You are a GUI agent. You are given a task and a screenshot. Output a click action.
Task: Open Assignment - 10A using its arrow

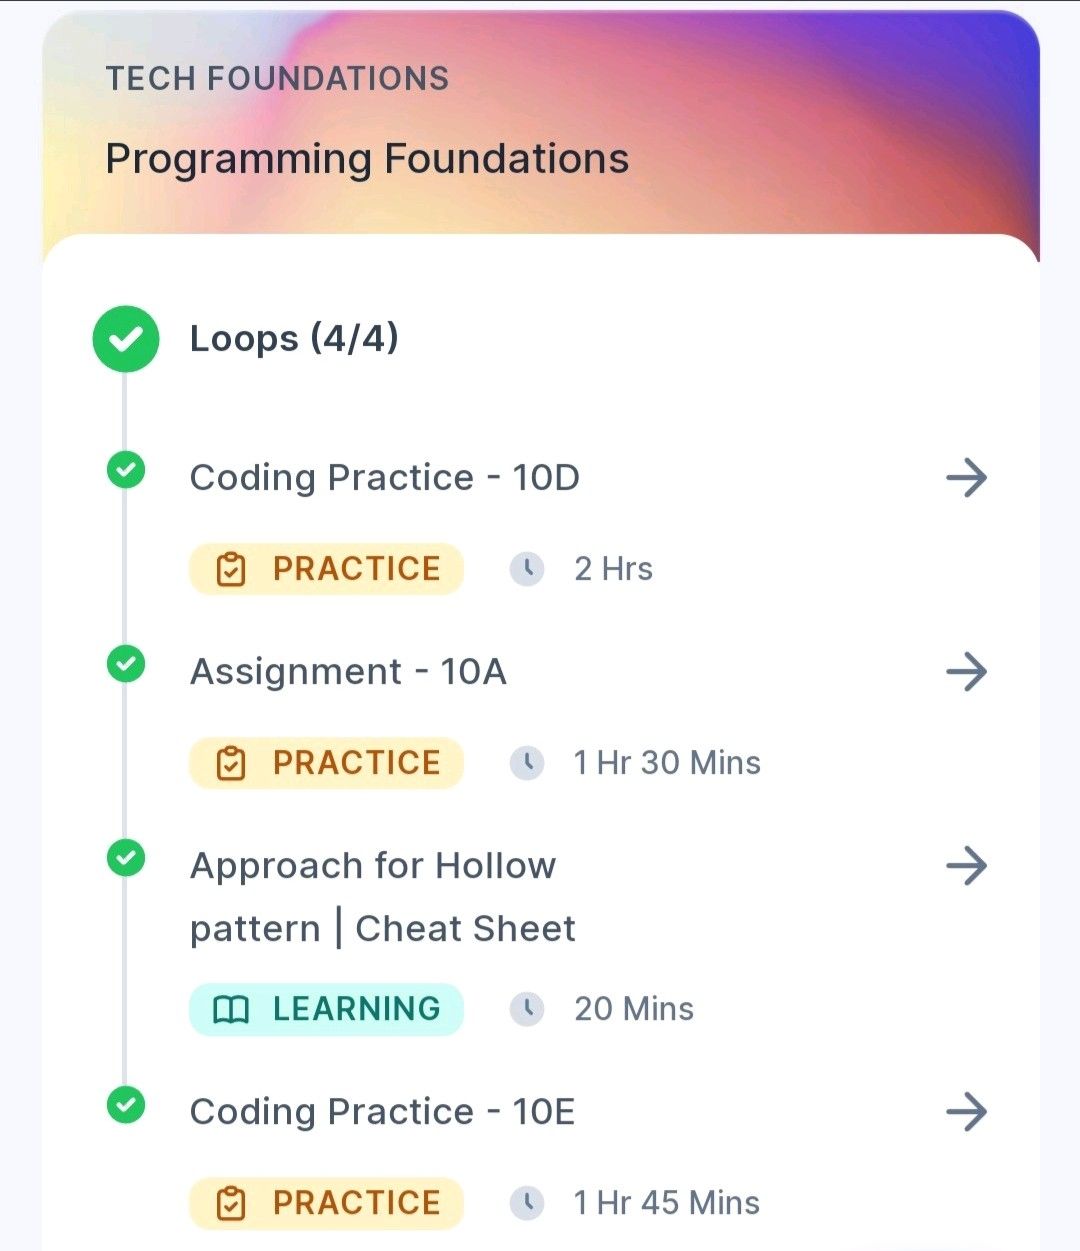pyautogui.click(x=966, y=672)
